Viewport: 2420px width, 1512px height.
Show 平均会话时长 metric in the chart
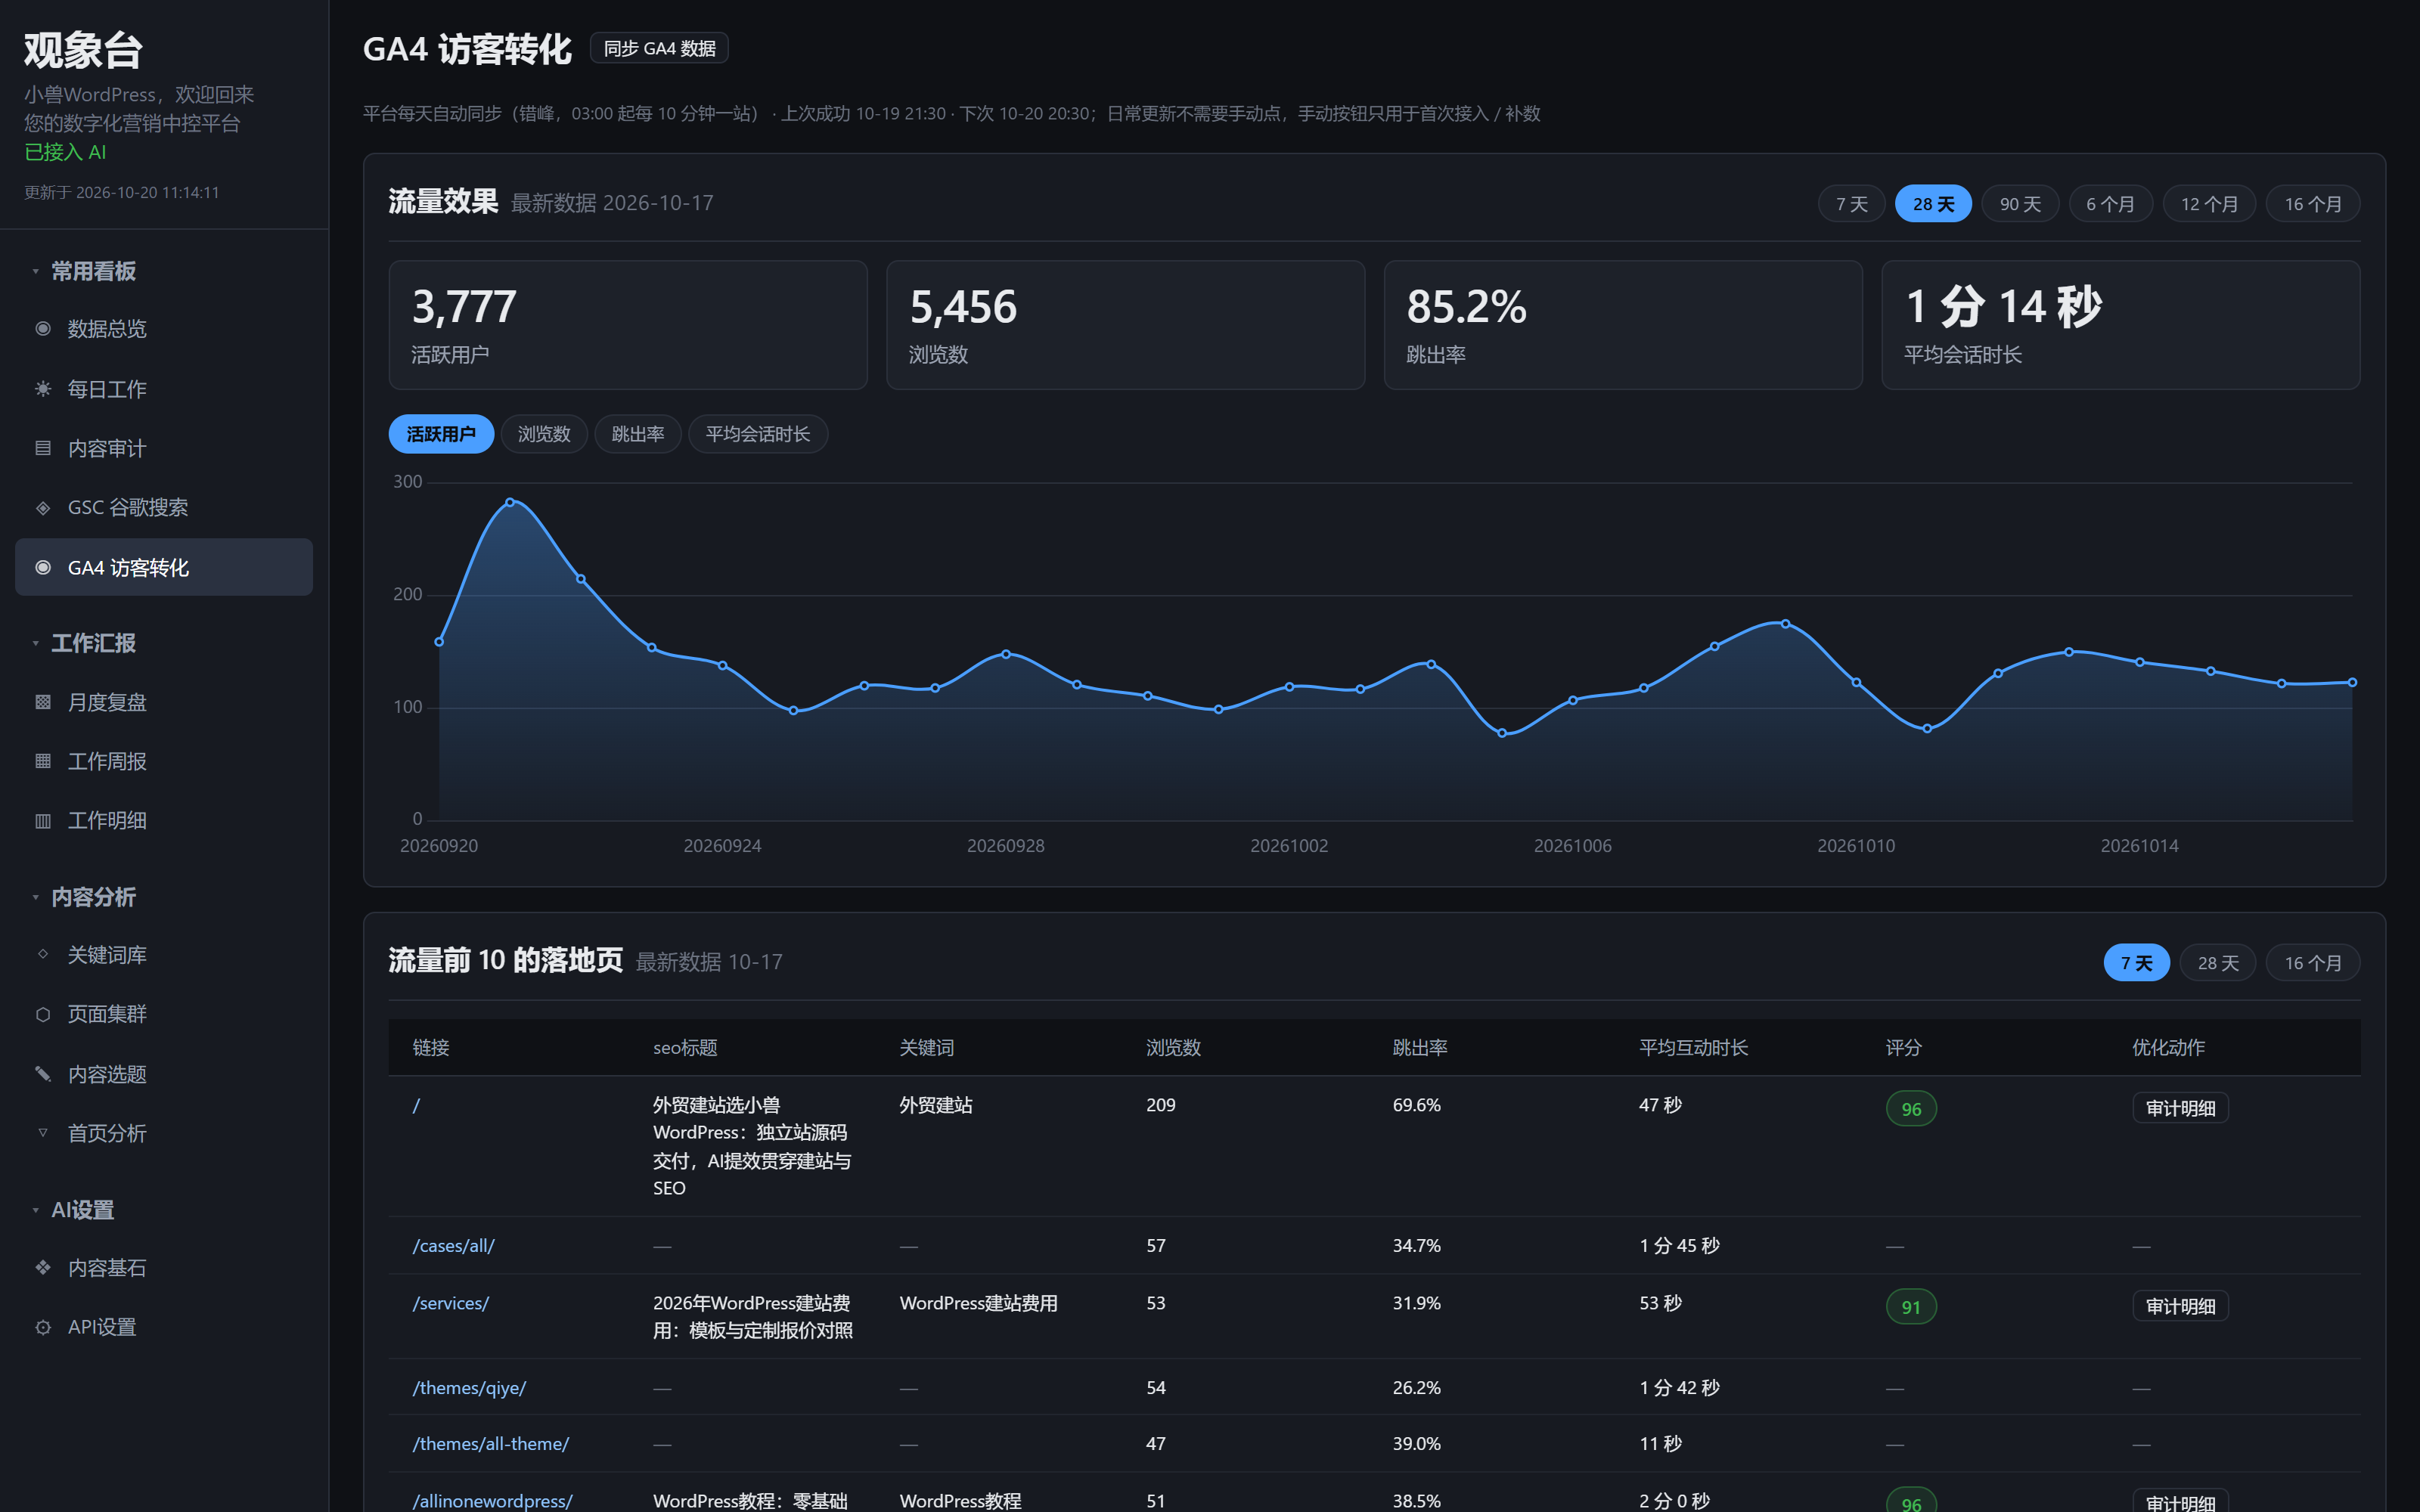758,434
